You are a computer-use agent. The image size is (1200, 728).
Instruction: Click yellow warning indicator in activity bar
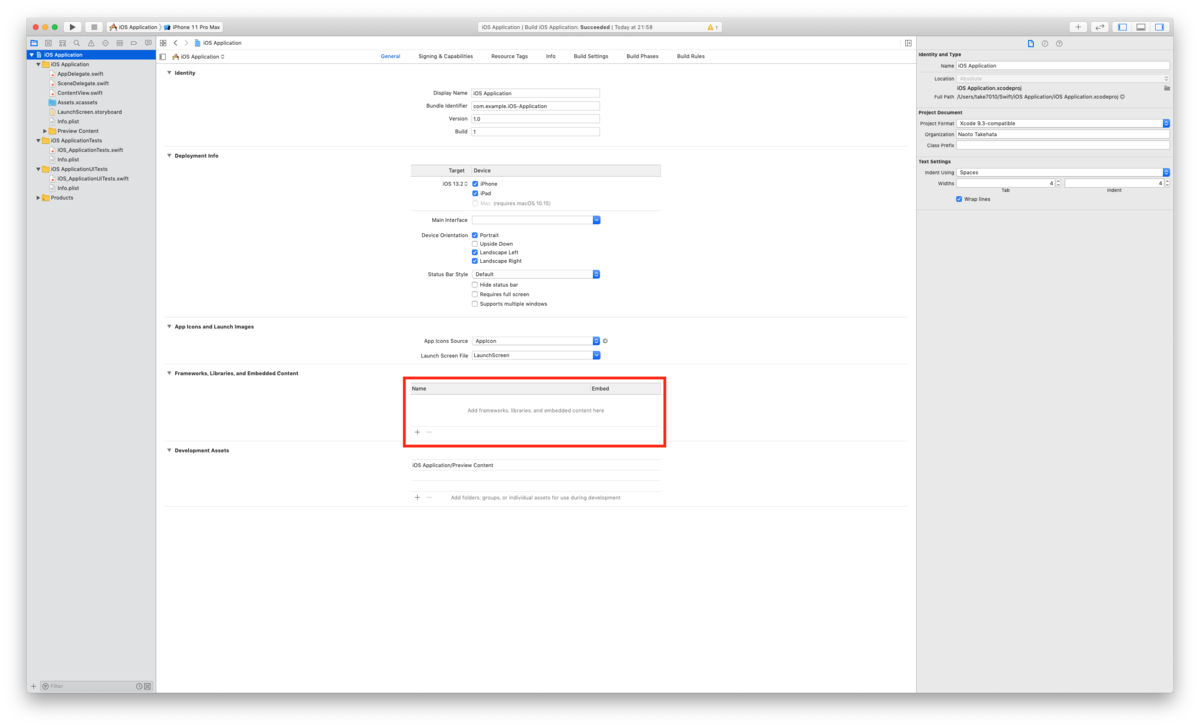point(712,27)
